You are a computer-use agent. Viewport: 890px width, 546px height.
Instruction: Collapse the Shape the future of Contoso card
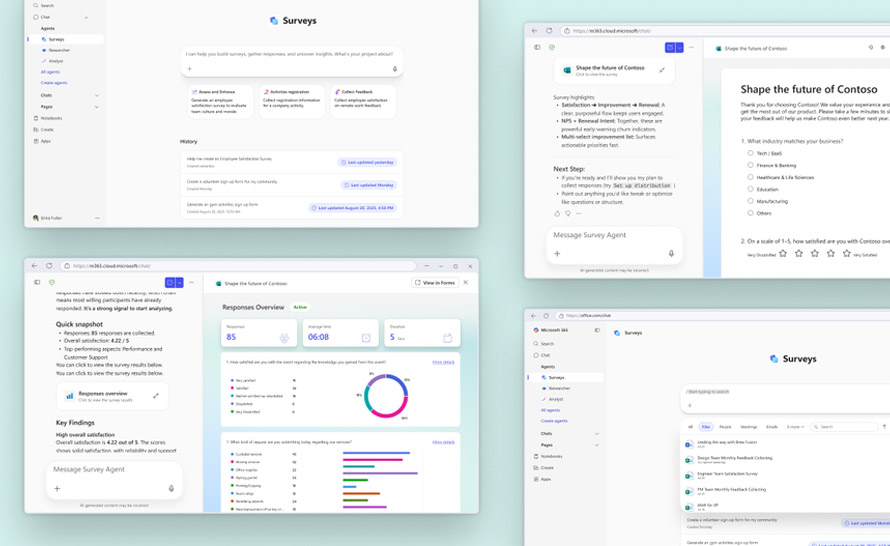662,70
